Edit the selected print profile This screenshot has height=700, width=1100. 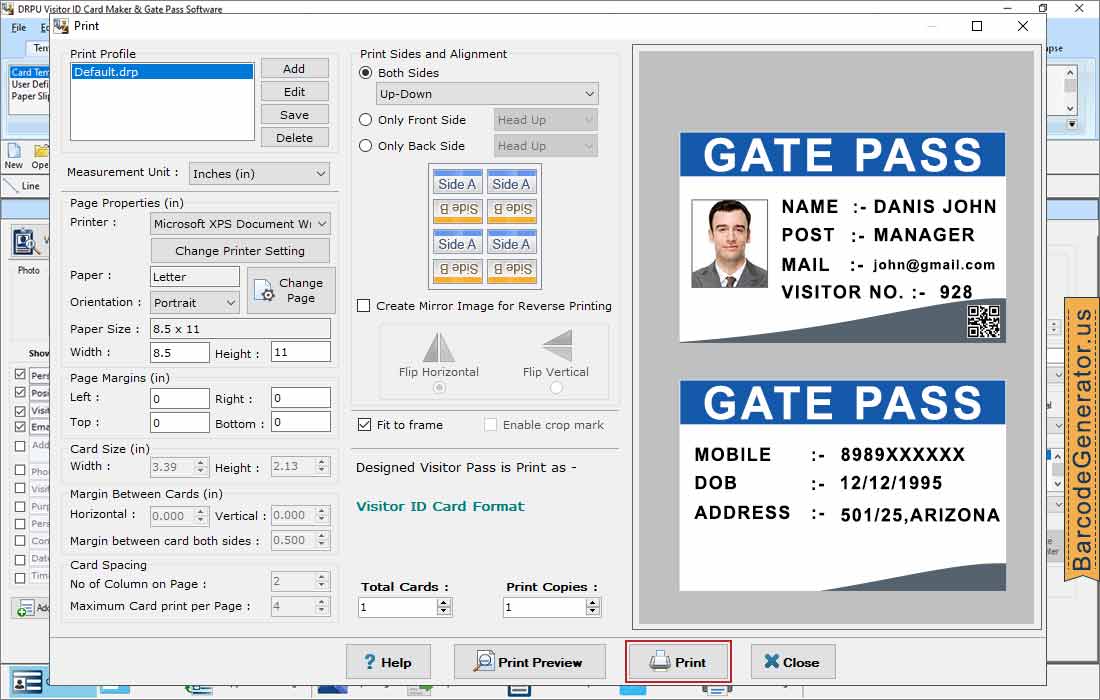tap(295, 92)
